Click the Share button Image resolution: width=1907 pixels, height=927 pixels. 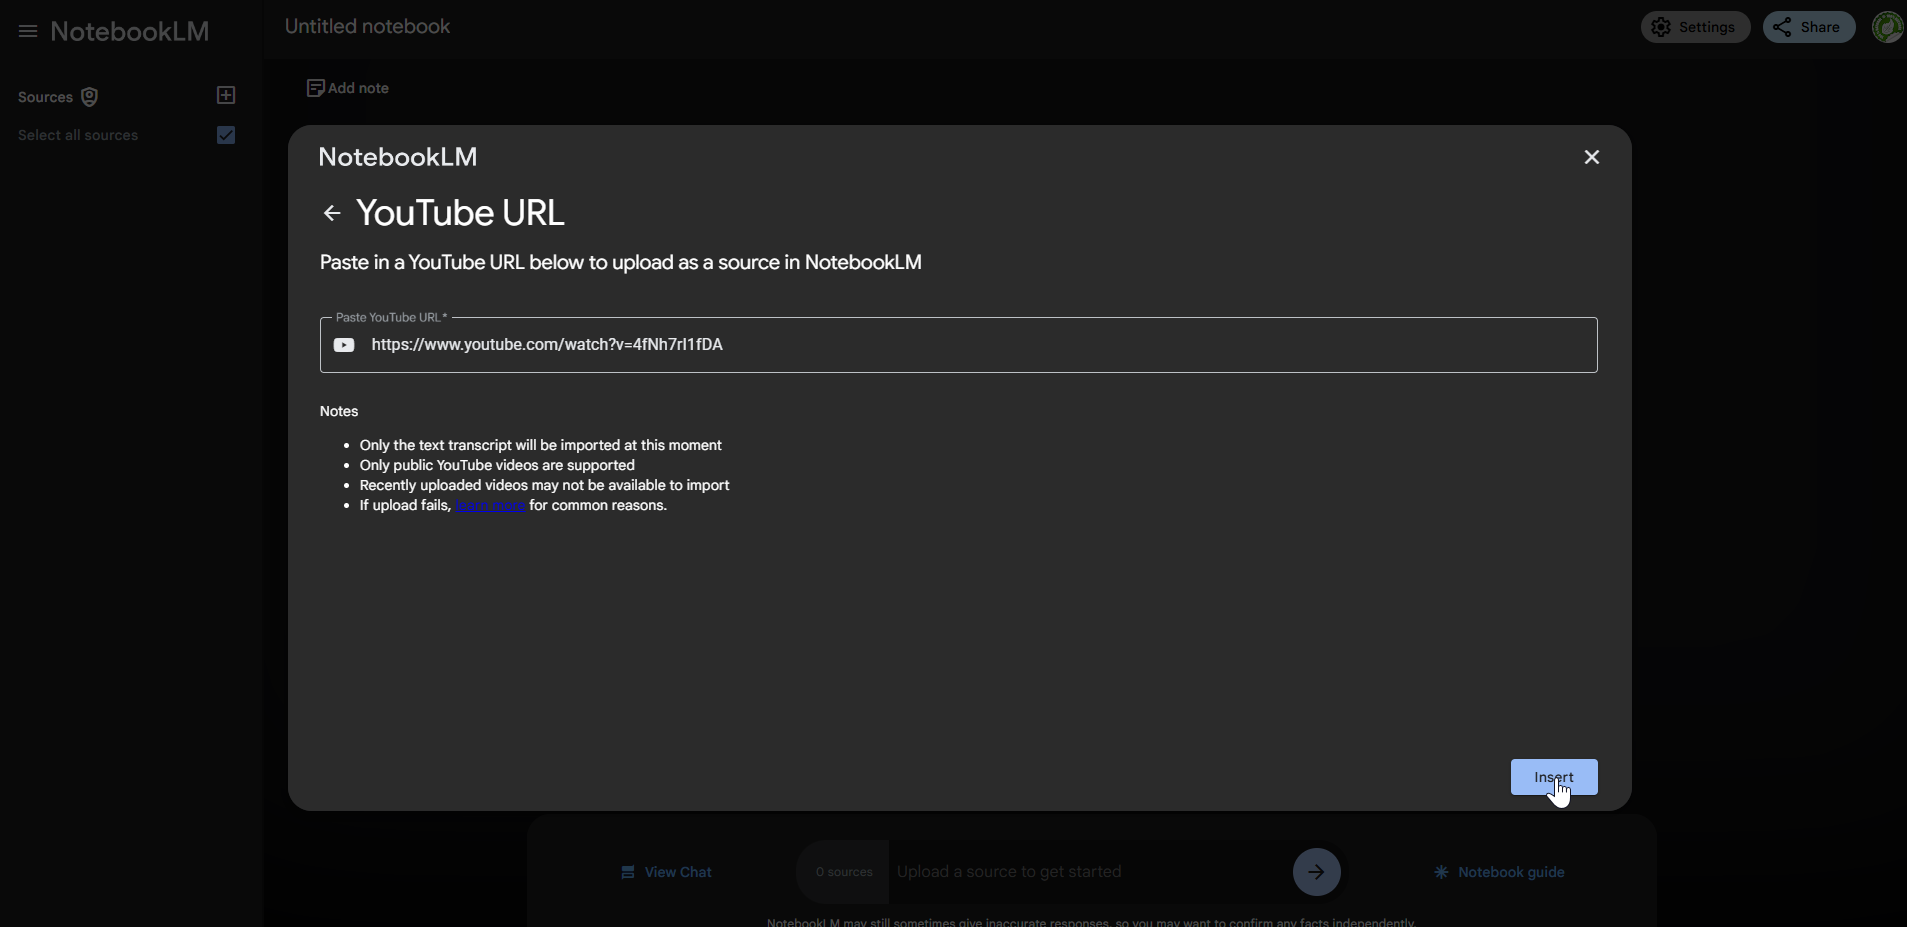(x=1808, y=27)
